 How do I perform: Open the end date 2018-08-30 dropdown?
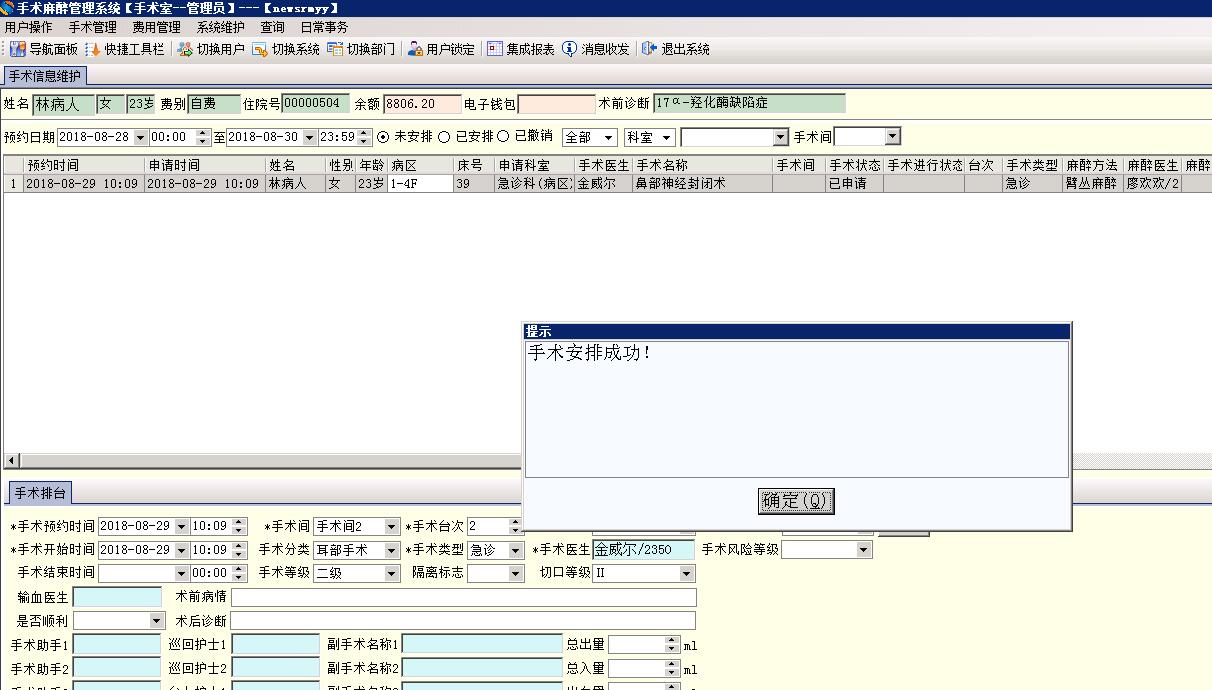pyautogui.click(x=310, y=137)
